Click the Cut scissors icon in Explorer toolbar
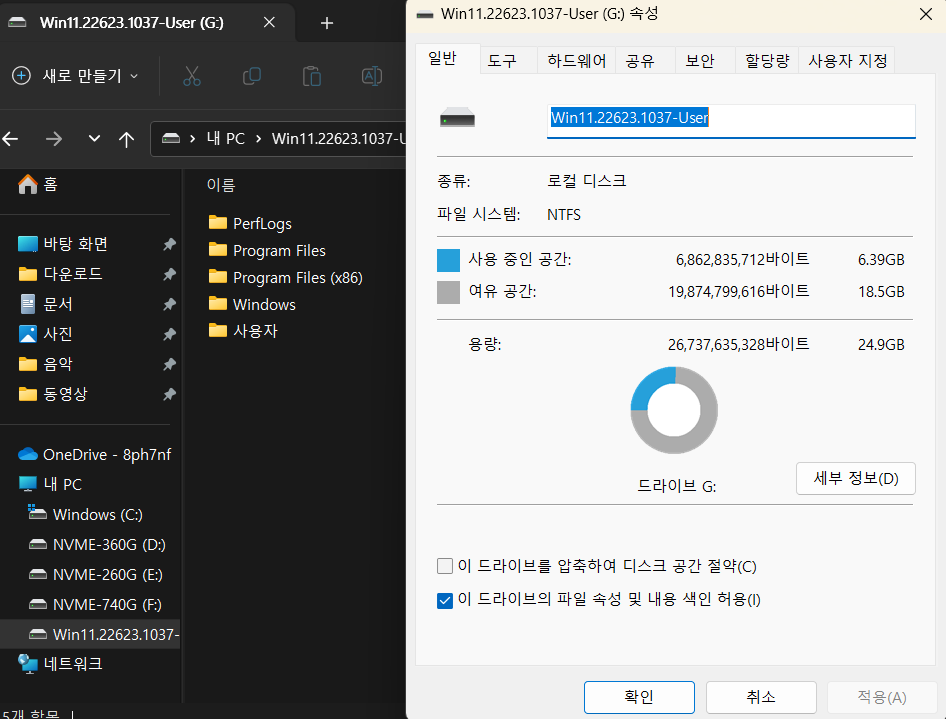Image resolution: width=946 pixels, height=719 pixels. (x=191, y=76)
